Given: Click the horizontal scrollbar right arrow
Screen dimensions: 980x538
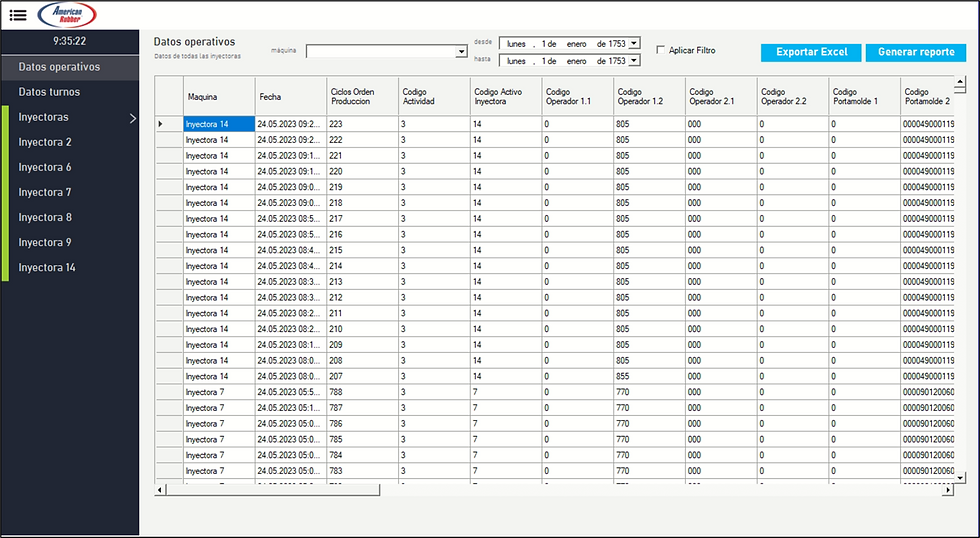Looking at the screenshot, I should click(948, 490).
